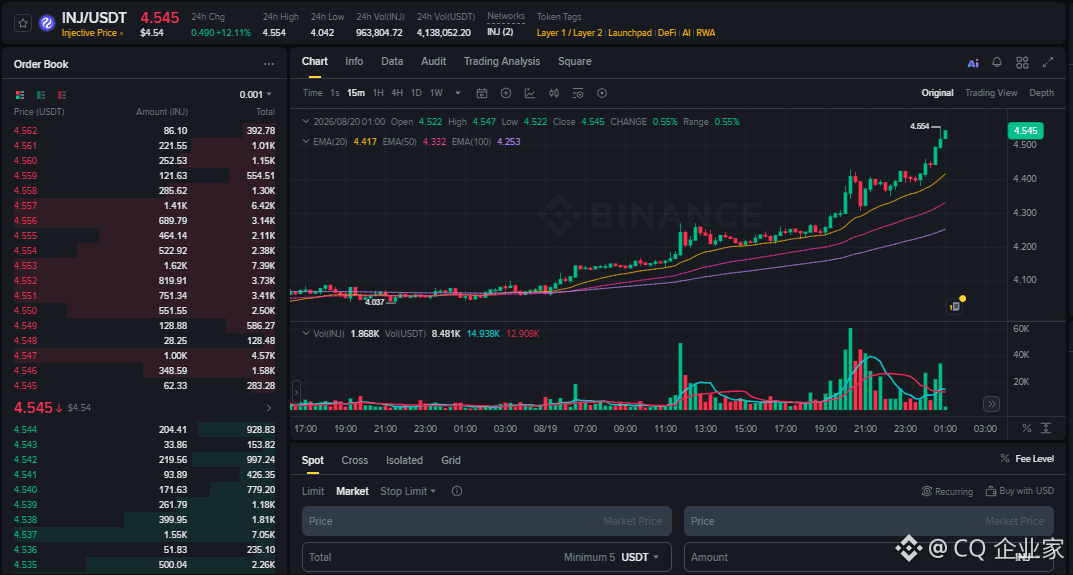Toggle percentage scale on the chart axis
Viewport: 1073px width, 575px height.
point(1026,428)
